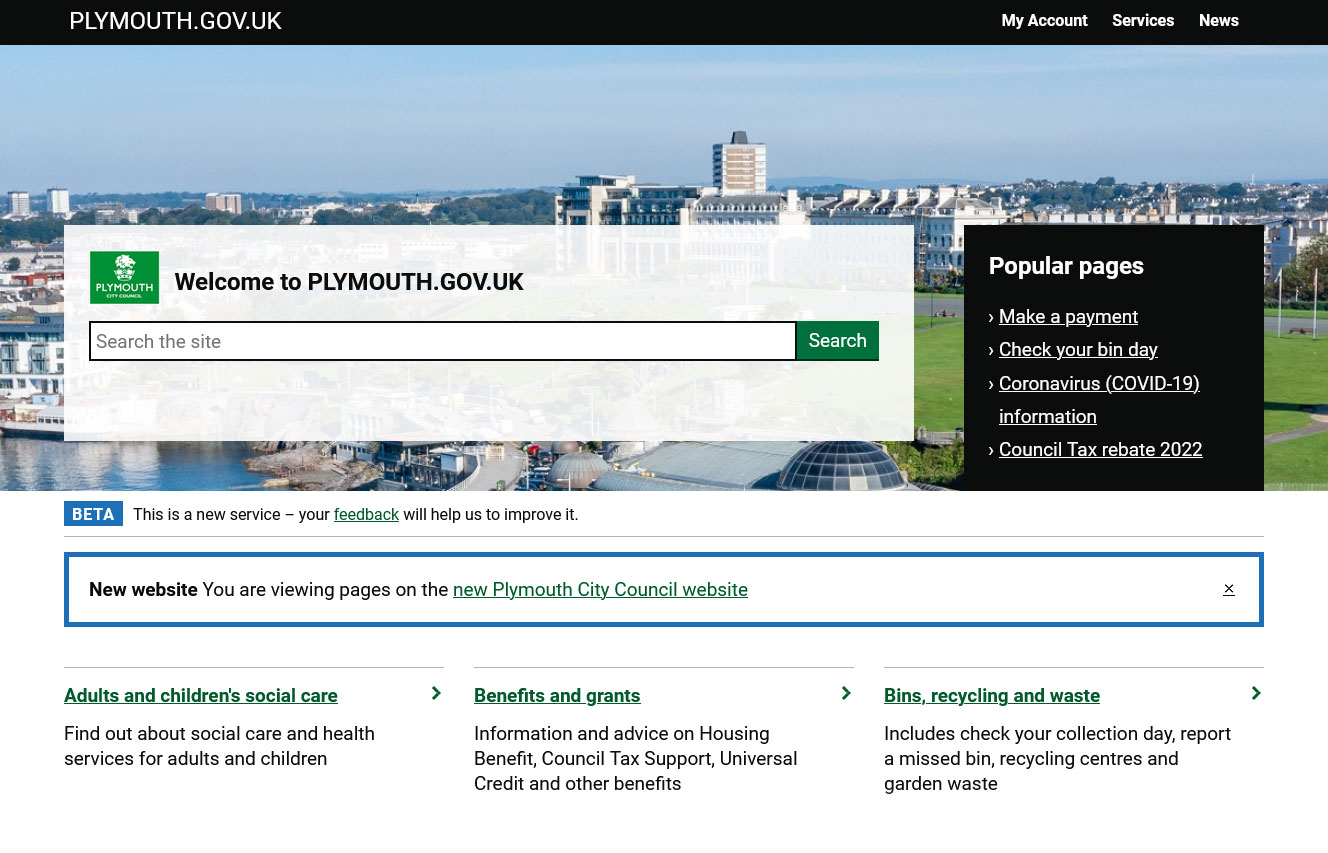
Task: Click the chevron beside Adults and children's social care
Action: click(436, 693)
